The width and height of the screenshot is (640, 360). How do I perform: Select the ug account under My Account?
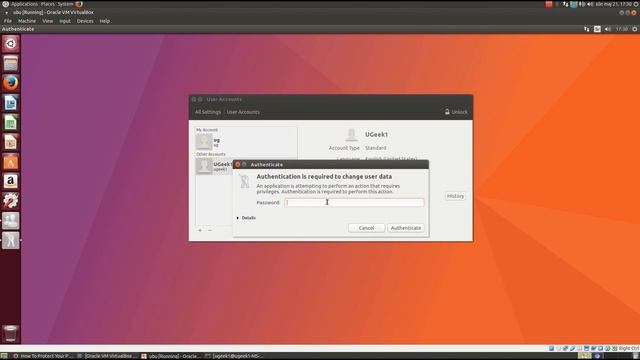246,142
